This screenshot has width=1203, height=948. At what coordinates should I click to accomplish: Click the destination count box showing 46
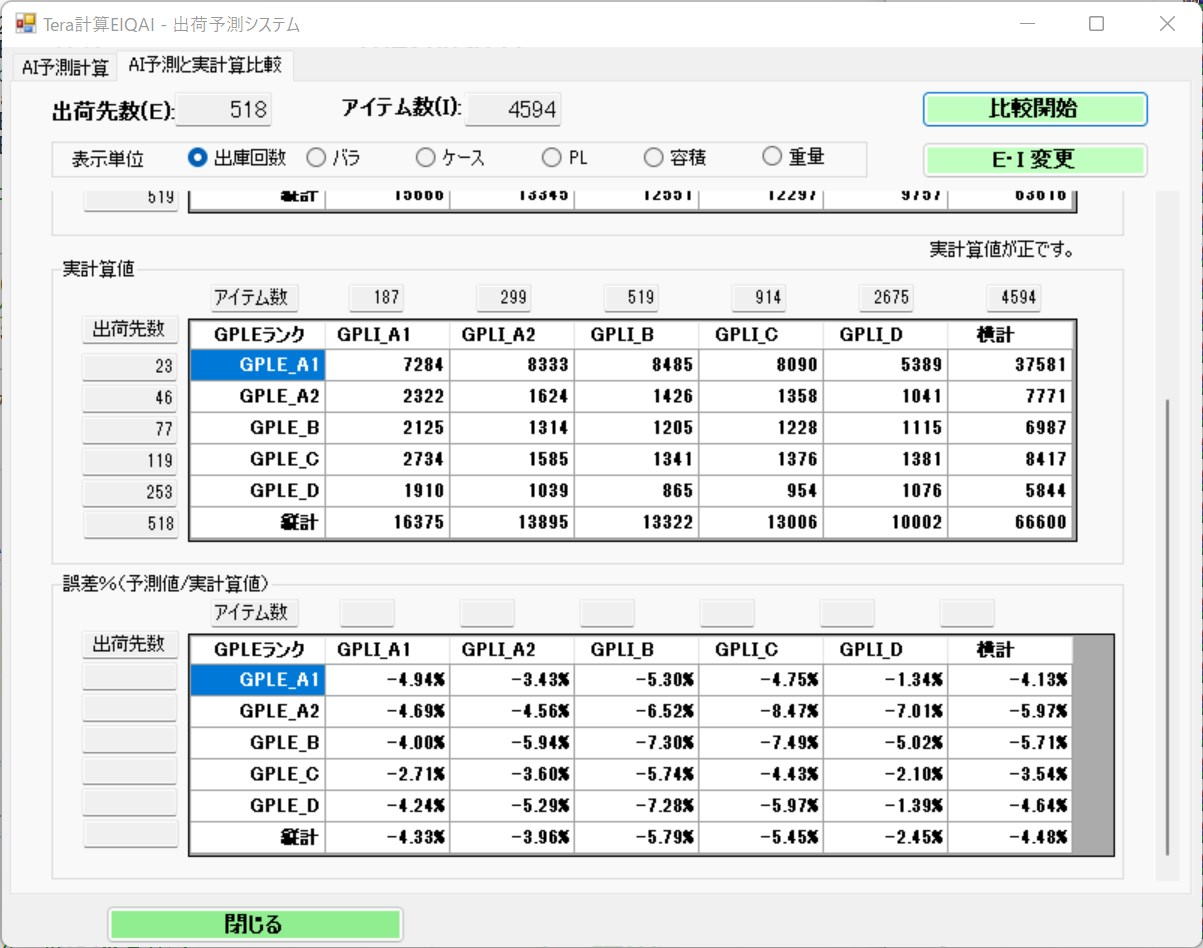click(129, 398)
